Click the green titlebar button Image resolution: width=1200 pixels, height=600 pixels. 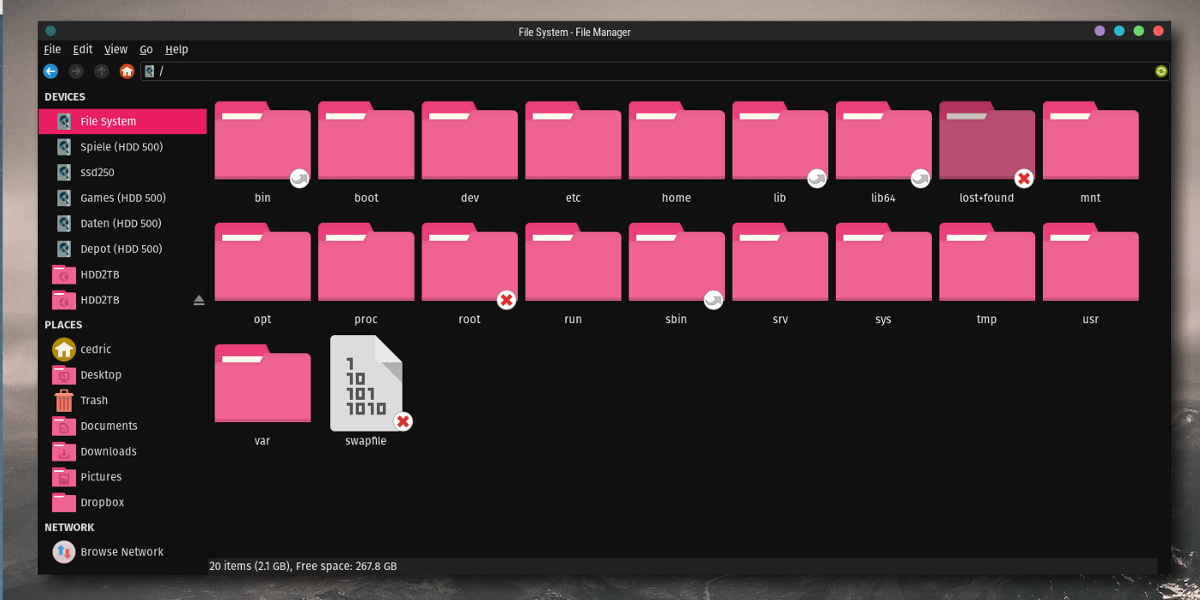click(x=1138, y=31)
